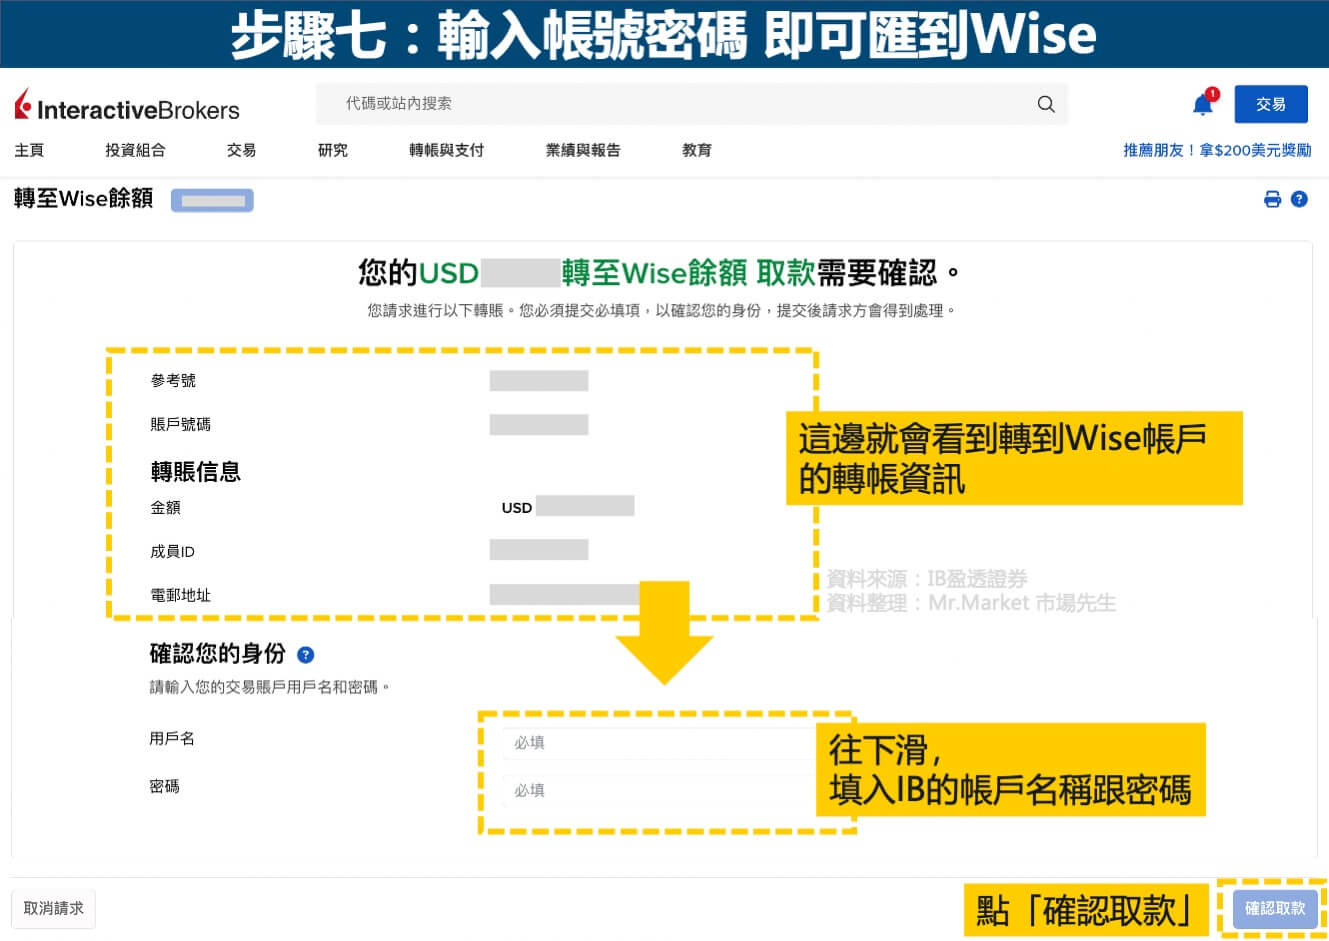Open the 投資組合 menu
This screenshot has width=1329, height=941.
coord(135,150)
